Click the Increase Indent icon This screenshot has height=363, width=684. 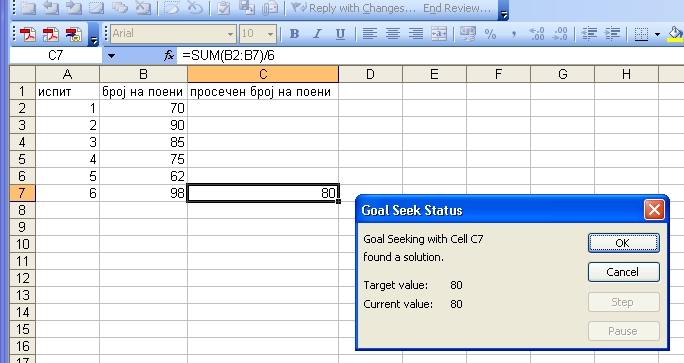point(612,34)
